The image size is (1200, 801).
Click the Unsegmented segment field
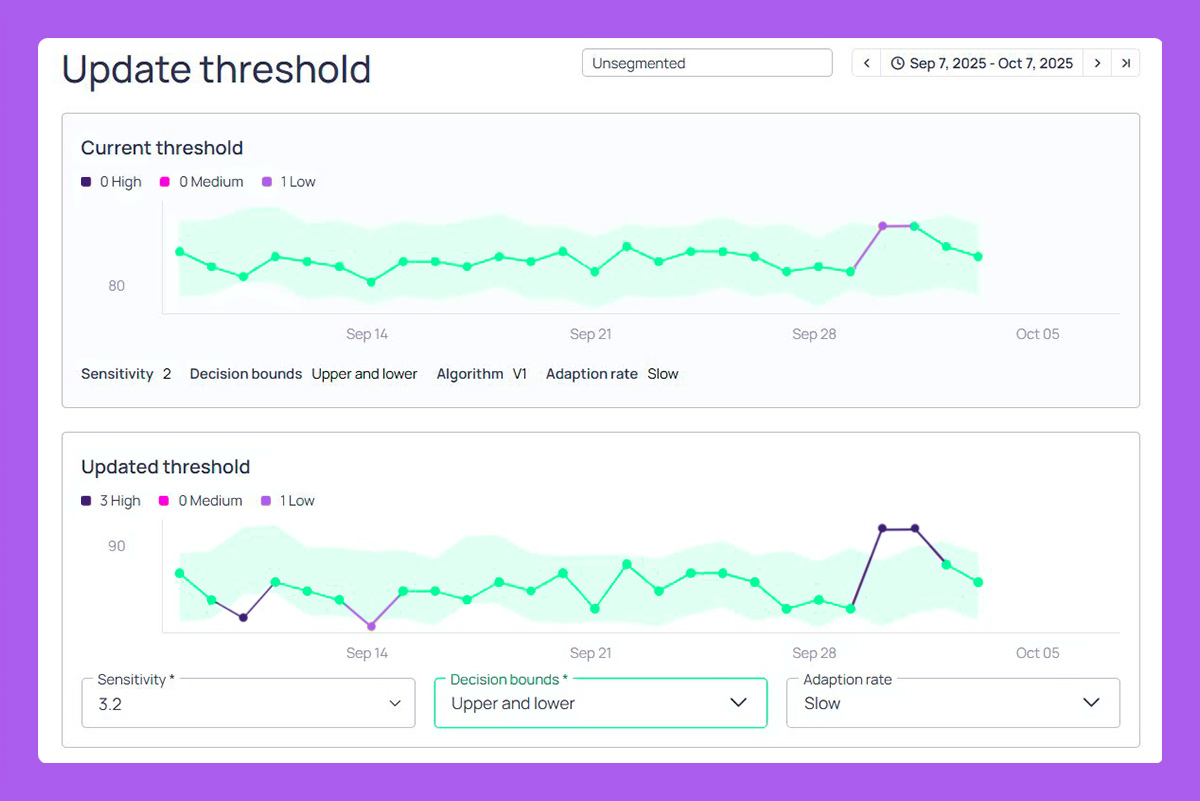(x=706, y=63)
